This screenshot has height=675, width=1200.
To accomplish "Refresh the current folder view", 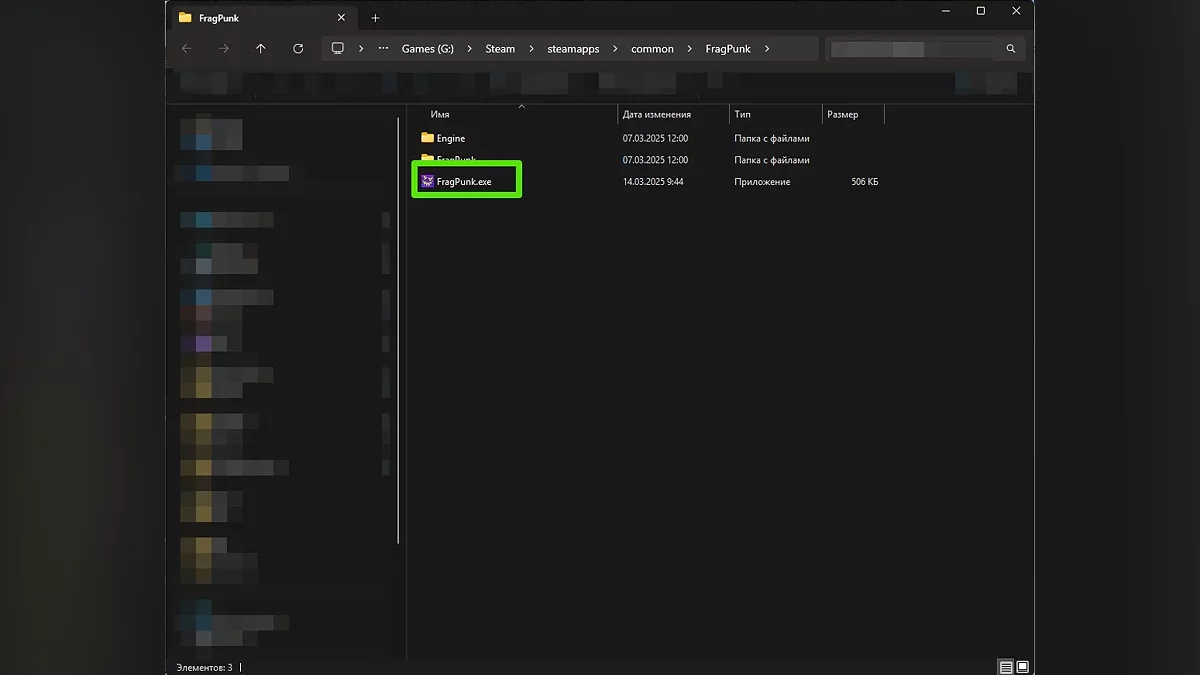I will tap(298, 48).
